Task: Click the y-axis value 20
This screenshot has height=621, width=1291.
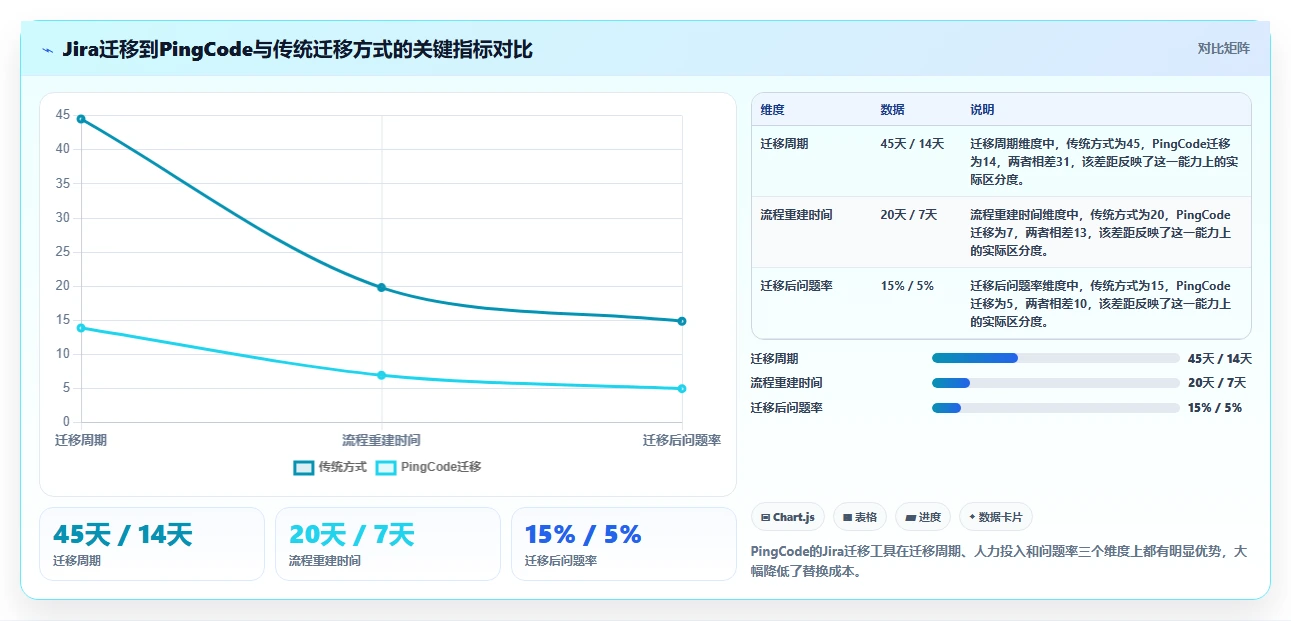Action: (x=63, y=286)
